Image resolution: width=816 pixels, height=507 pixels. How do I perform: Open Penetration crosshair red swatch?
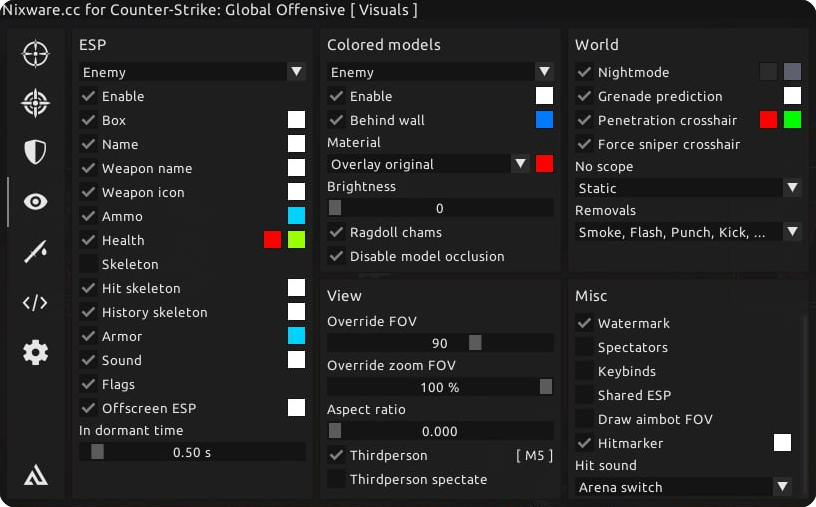(769, 120)
